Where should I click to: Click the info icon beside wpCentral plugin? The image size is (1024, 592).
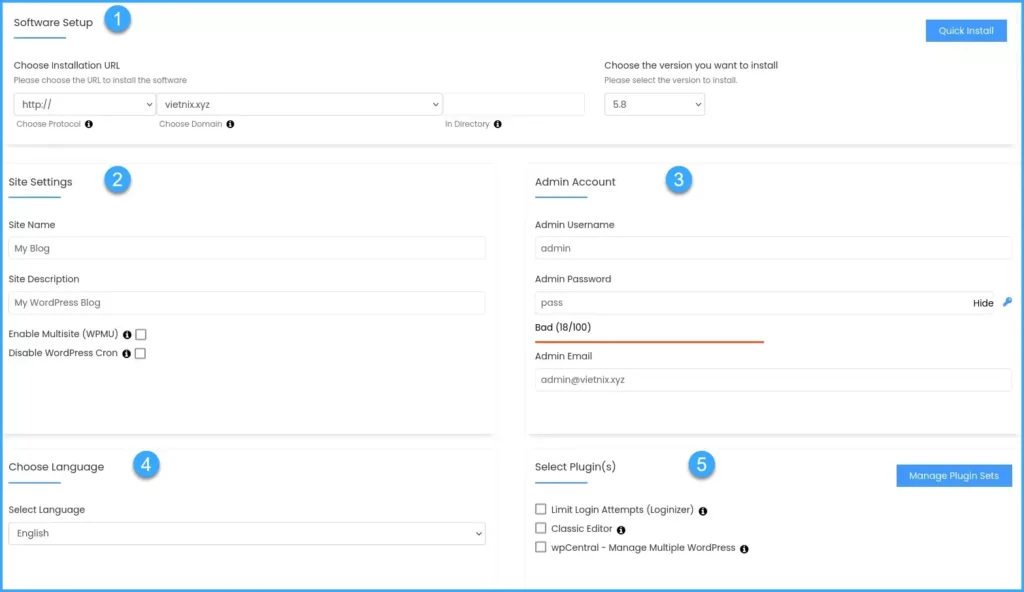pyautogui.click(x=742, y=547)
